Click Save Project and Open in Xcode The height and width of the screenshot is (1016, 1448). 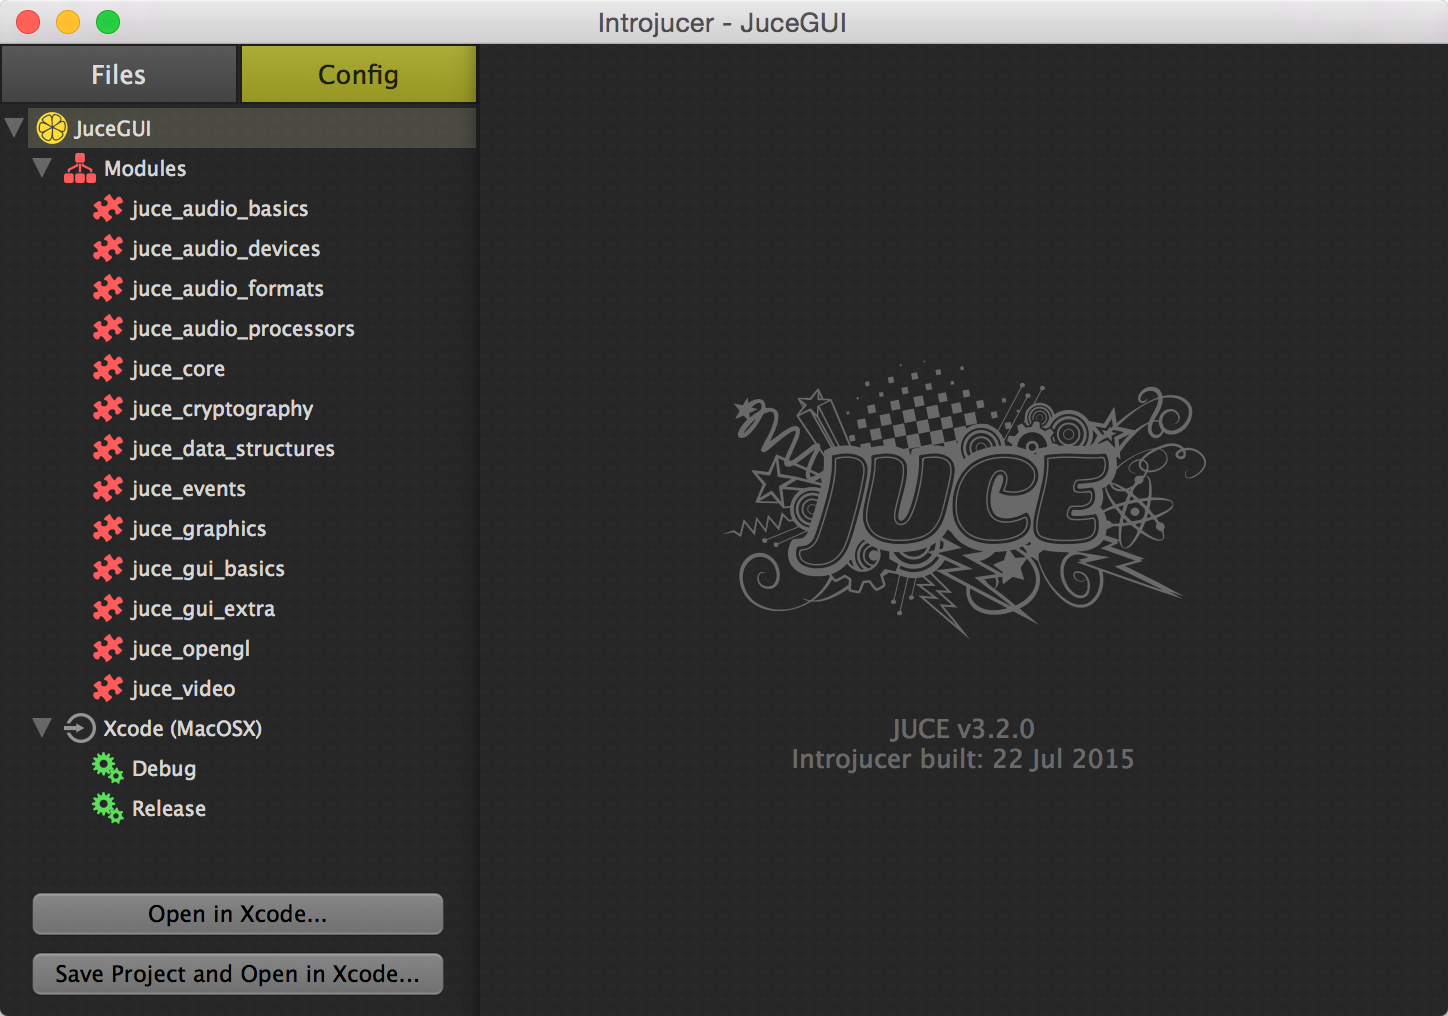coord(237,973)
